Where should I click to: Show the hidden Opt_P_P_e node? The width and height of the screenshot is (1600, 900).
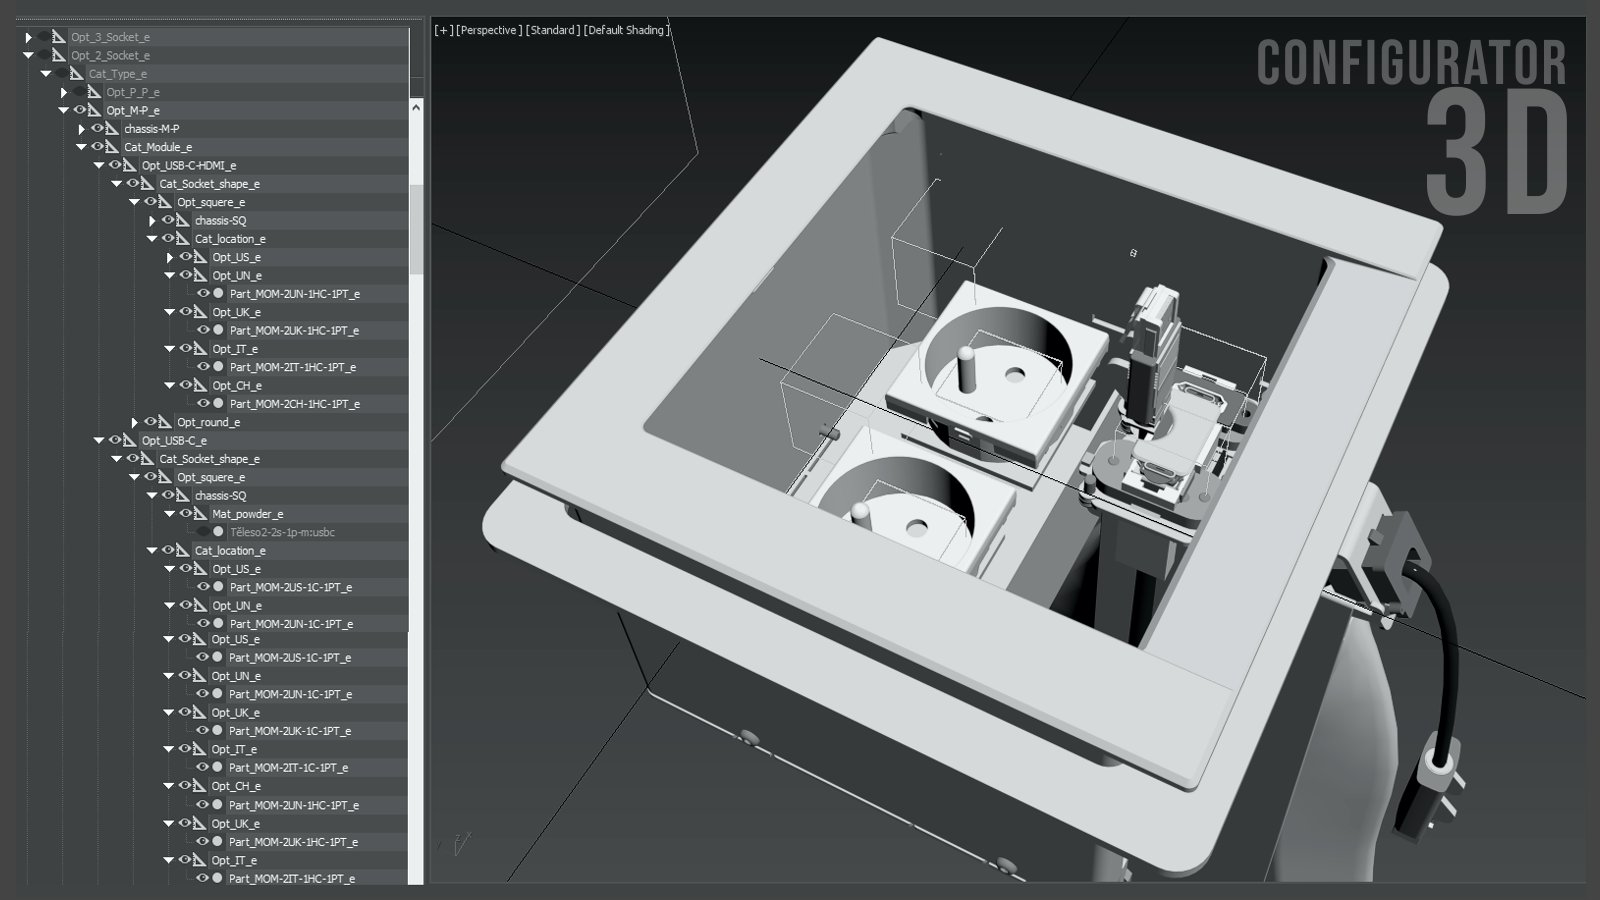coord(80,92)
